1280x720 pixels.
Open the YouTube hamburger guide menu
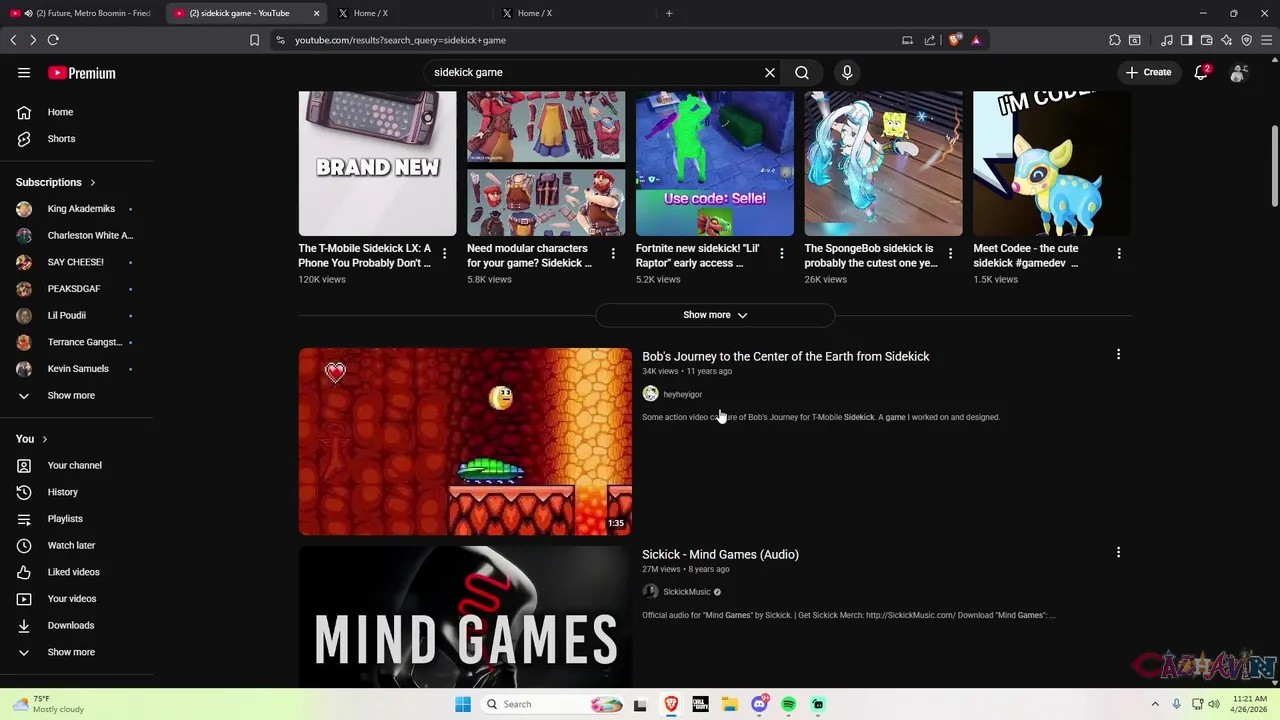pos(24,73)
